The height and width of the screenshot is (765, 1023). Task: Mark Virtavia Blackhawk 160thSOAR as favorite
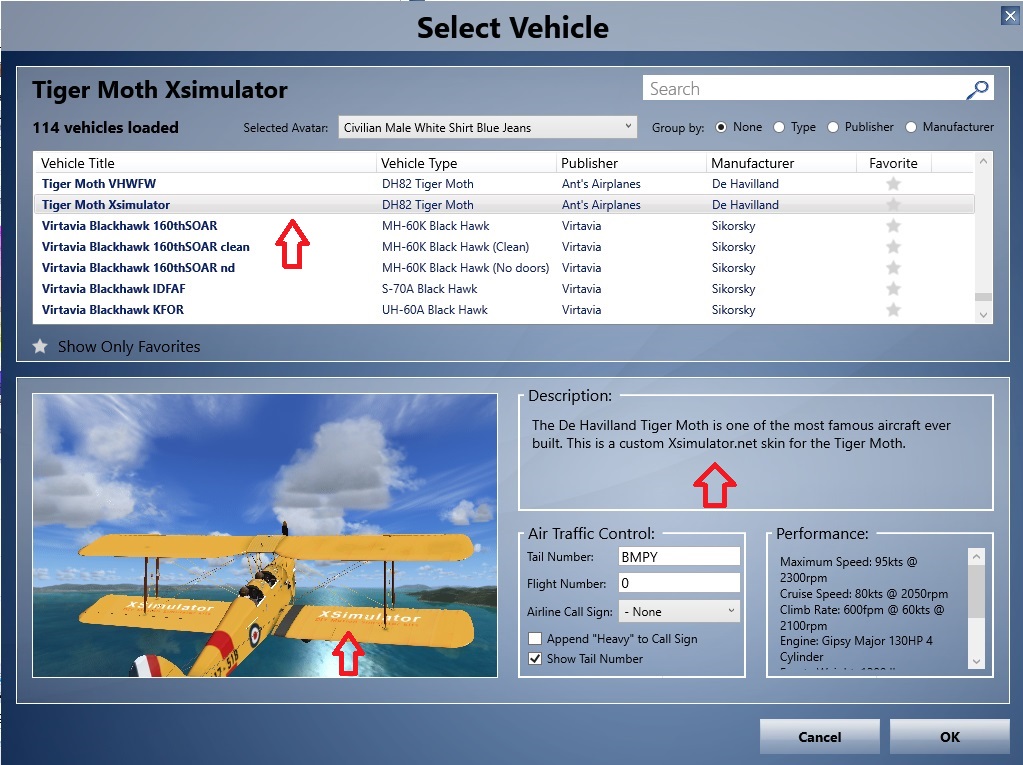(x=893, y=226)
